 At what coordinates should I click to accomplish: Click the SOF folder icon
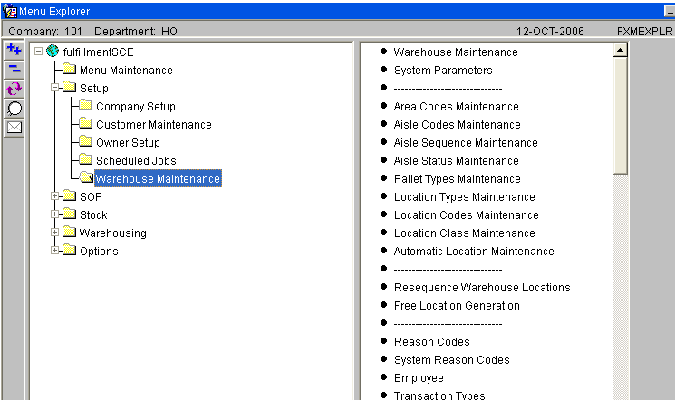[69, 195]
